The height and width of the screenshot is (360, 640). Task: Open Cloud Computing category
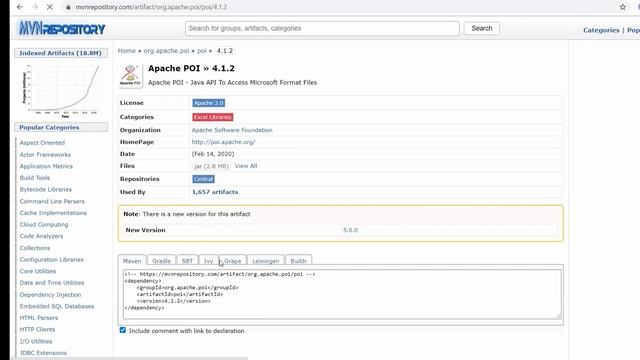[44, 224]
